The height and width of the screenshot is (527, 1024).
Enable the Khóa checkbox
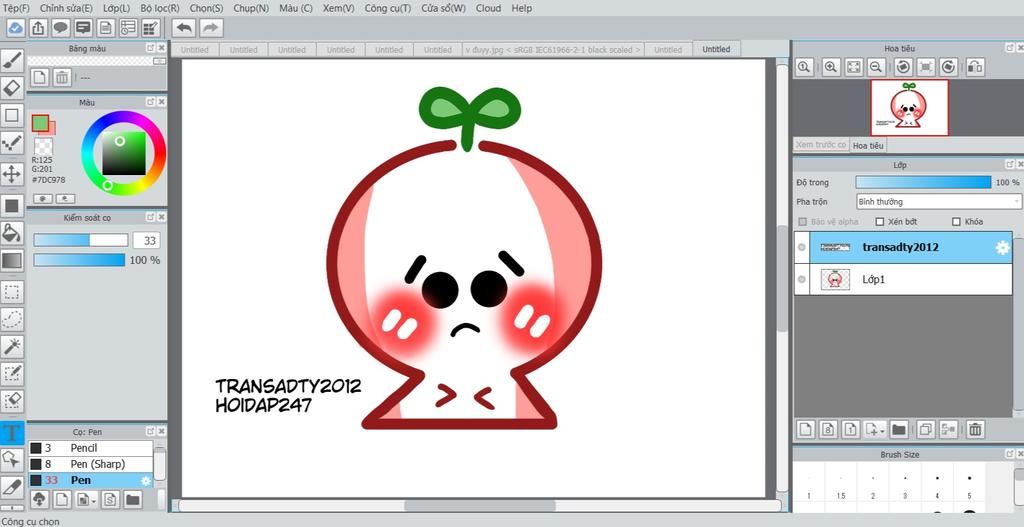pyautogui.click(x=957, y=221)
